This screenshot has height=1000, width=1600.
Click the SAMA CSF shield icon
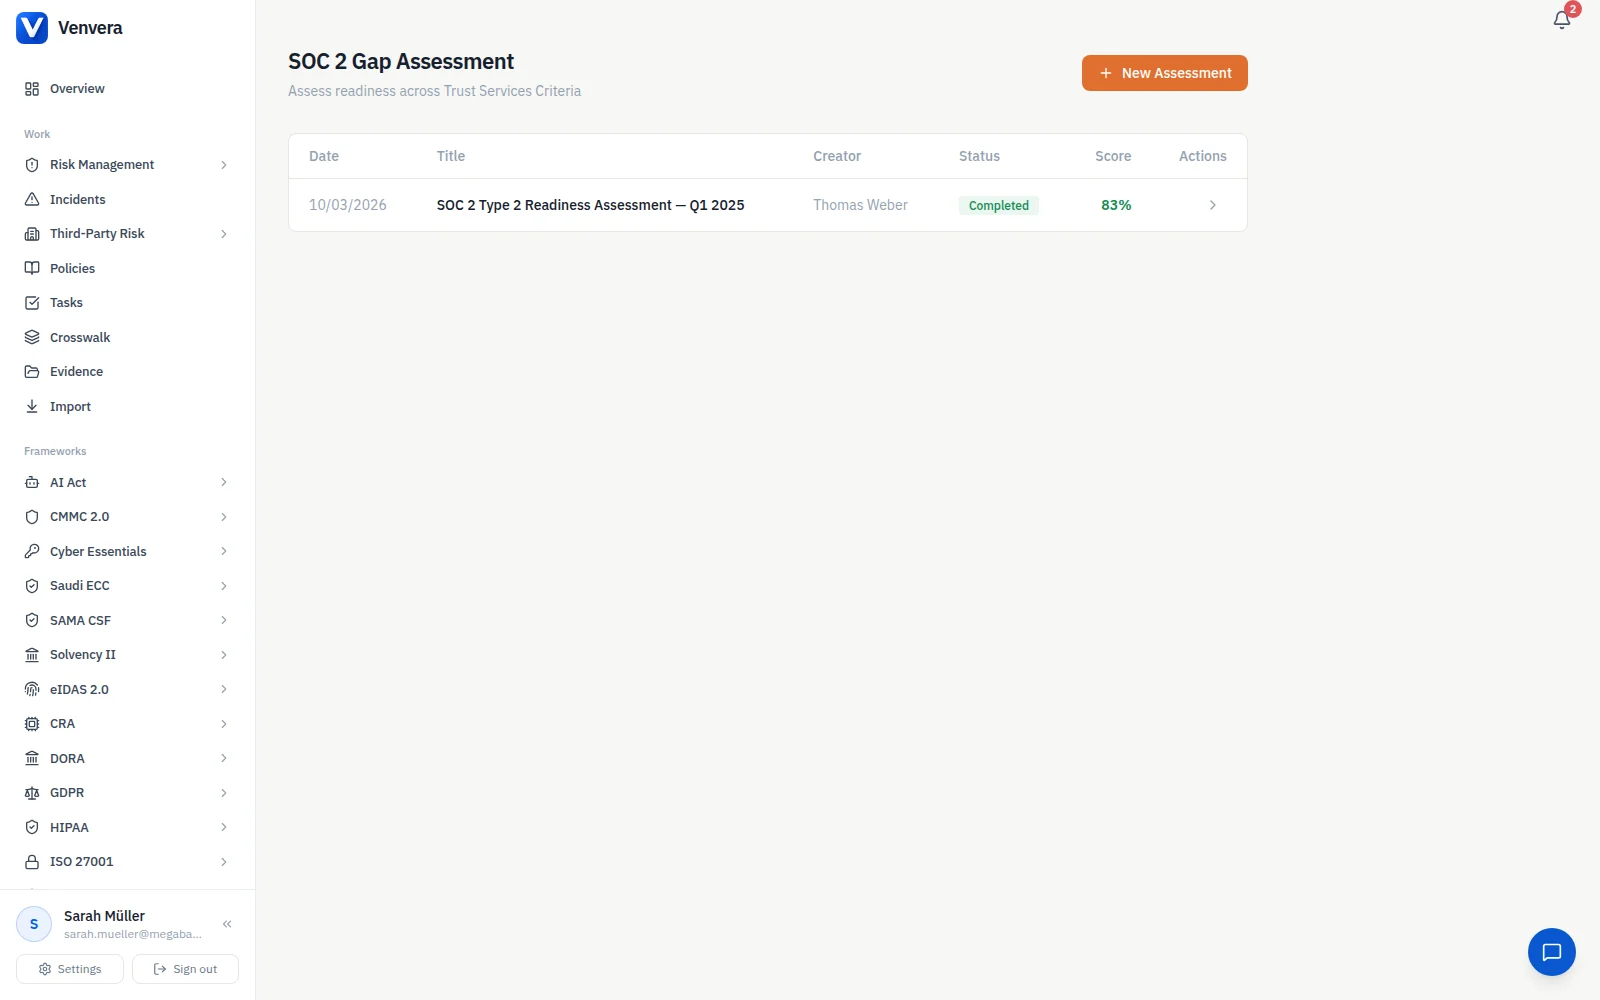point(32,621)
